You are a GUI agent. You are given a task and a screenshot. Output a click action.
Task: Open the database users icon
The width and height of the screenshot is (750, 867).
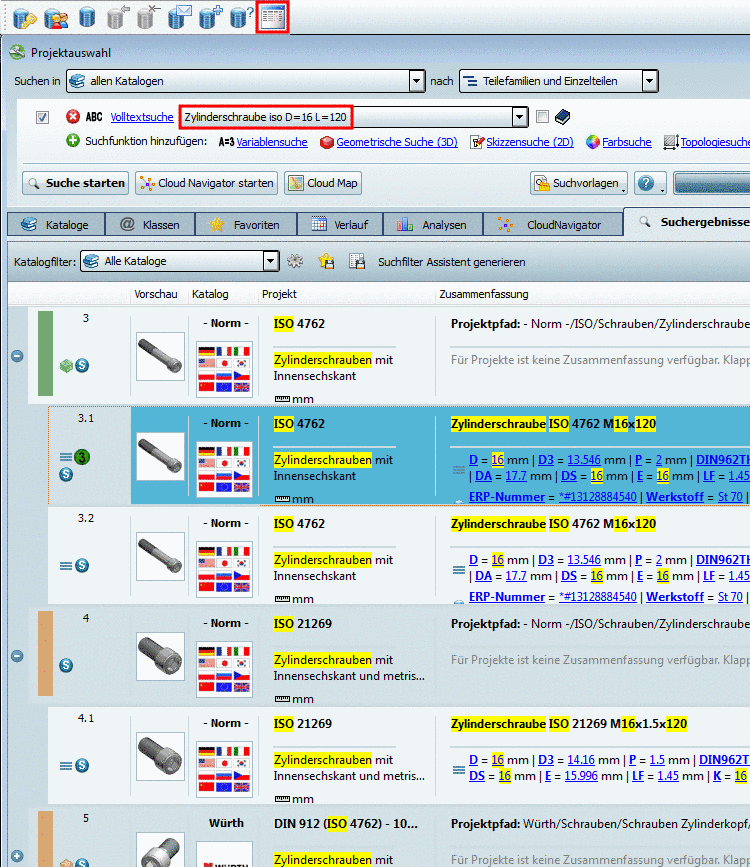point(56,18)
